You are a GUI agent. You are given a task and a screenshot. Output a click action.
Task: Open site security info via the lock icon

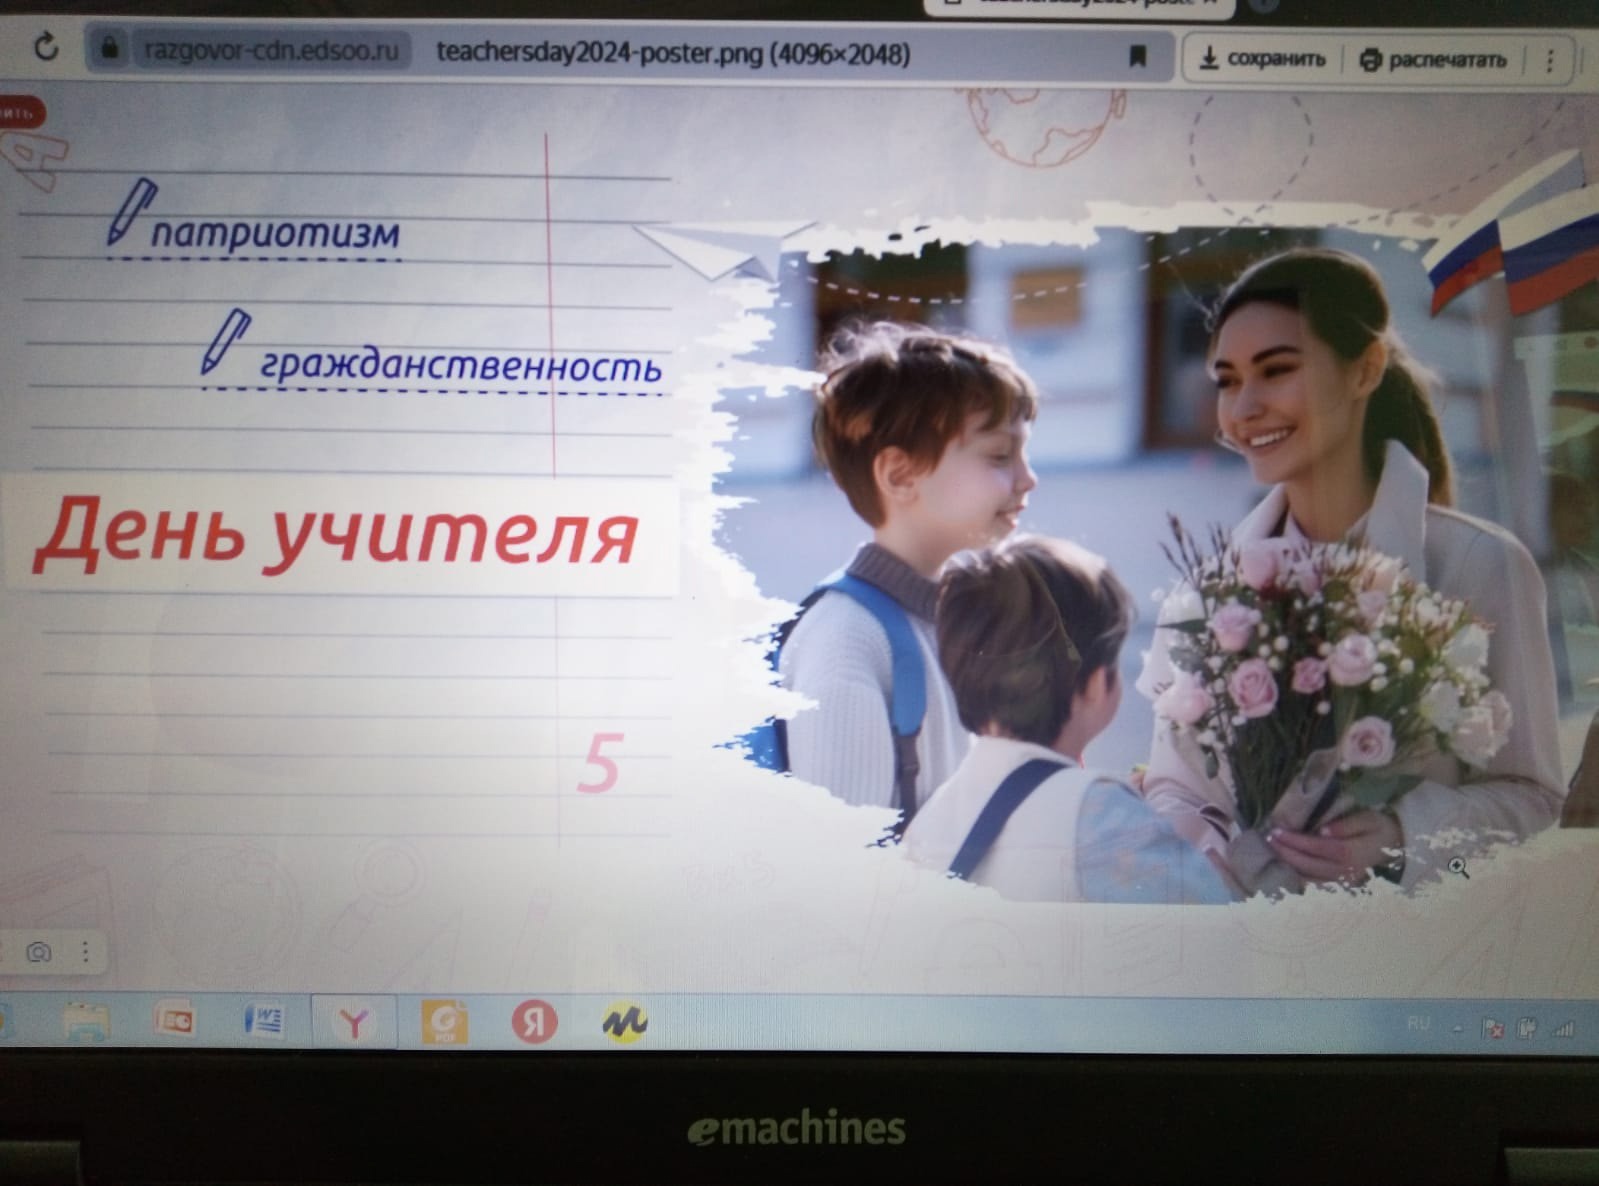pyautogui.click(x=110, y=48)
